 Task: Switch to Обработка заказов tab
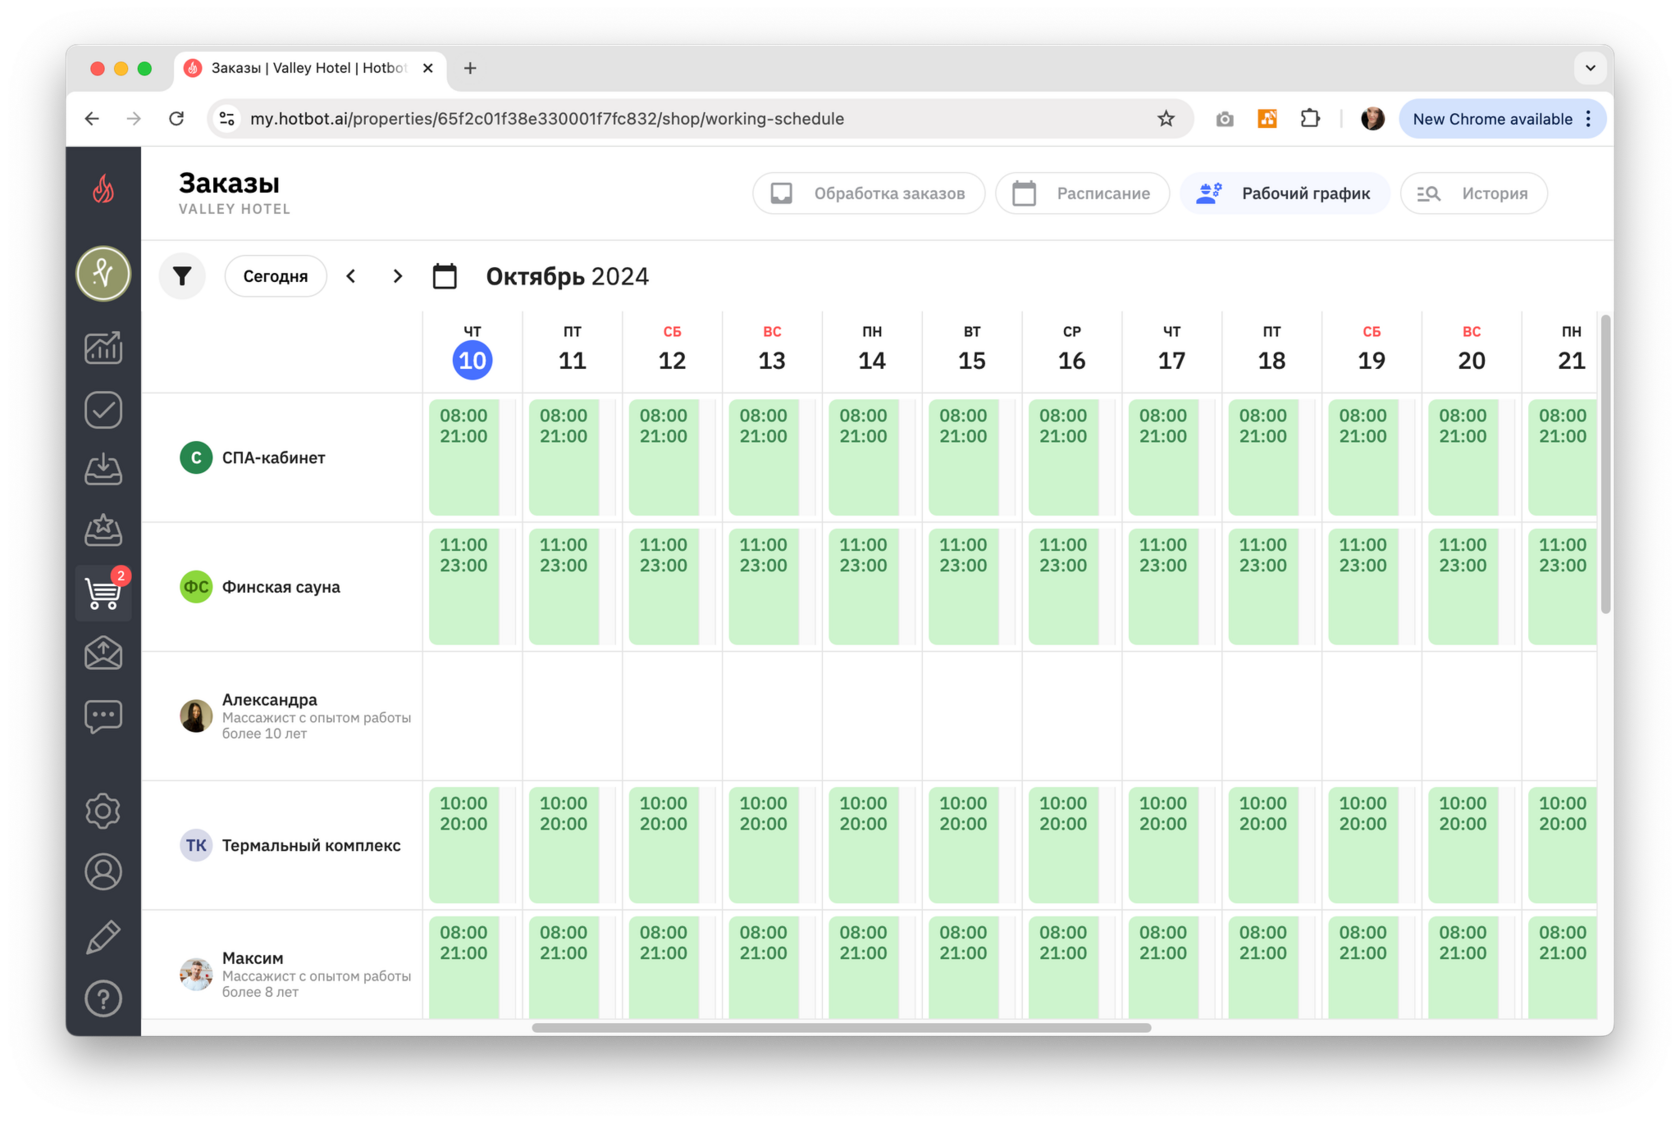[869, 193]
